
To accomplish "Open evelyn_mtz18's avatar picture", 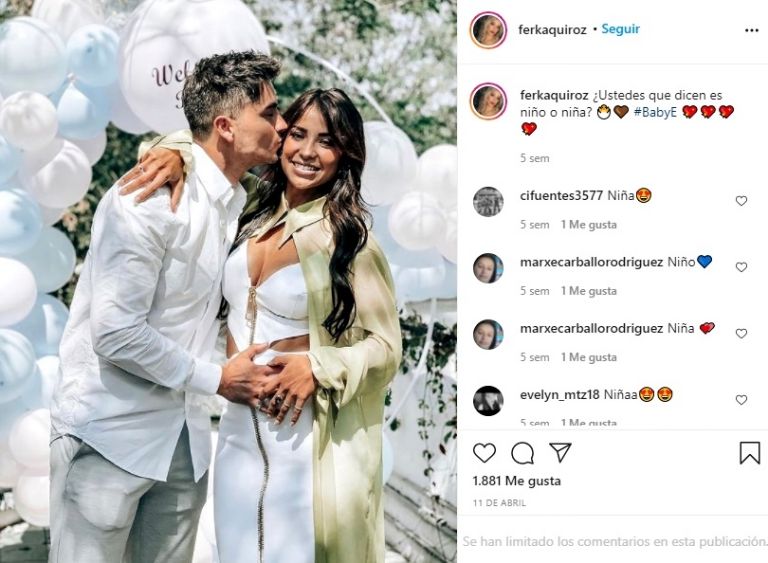I will (488, 400).
